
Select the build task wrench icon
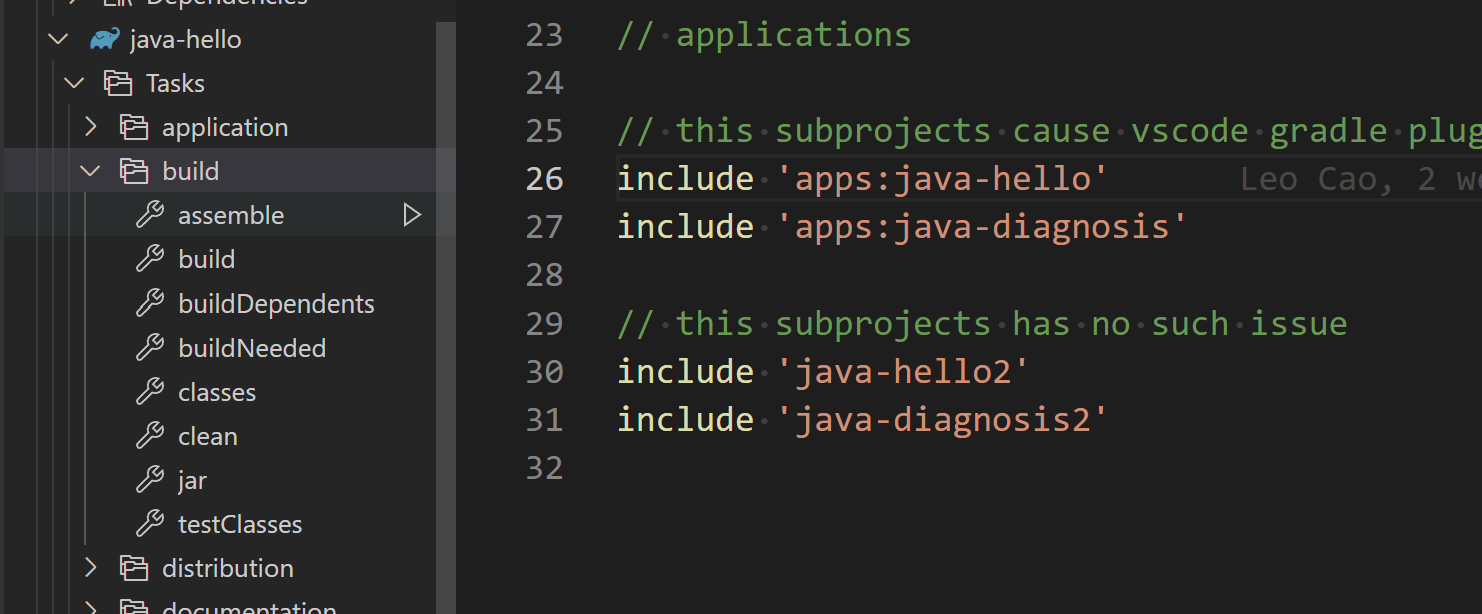tap(150, 258)
